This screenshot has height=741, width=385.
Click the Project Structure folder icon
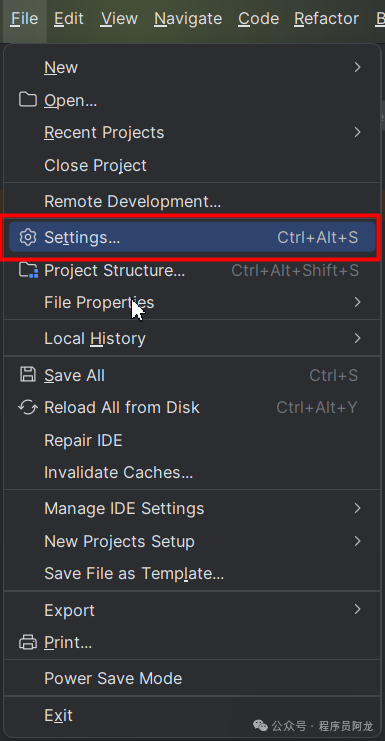click(x=28, y=270)
